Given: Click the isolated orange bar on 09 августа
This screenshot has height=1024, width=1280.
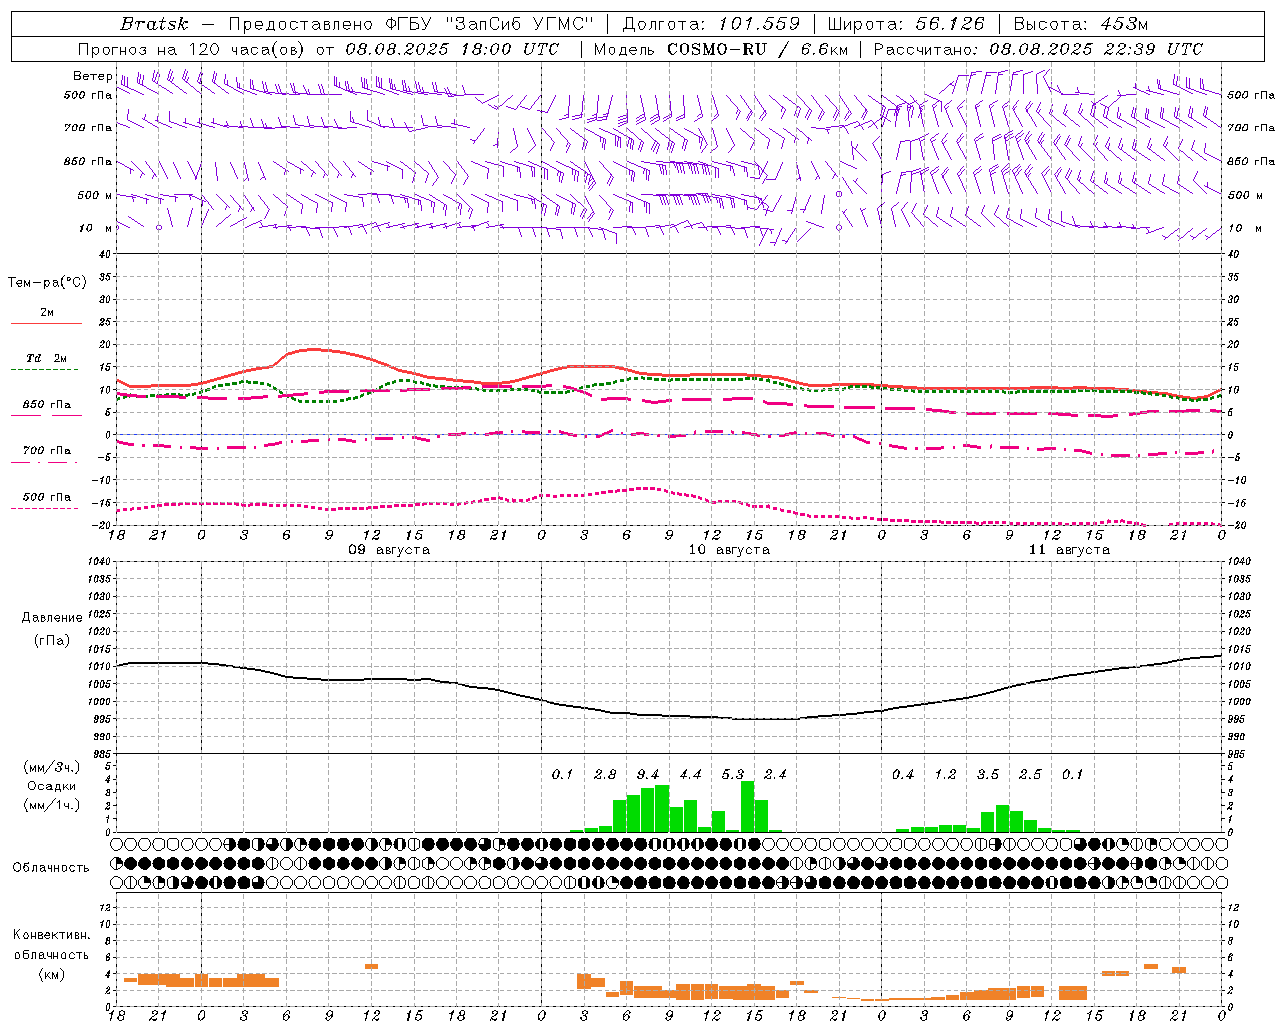Looking at the screenshot, I should pos(371,966).
